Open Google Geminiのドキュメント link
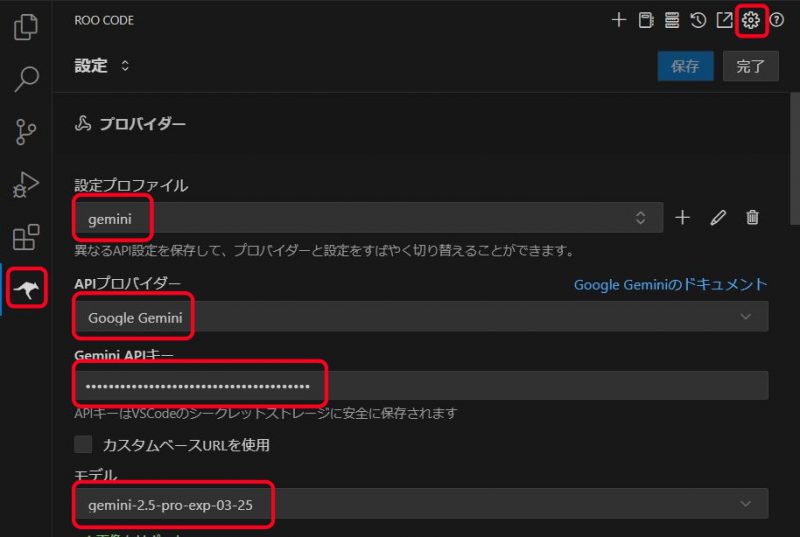 point(670,285)
